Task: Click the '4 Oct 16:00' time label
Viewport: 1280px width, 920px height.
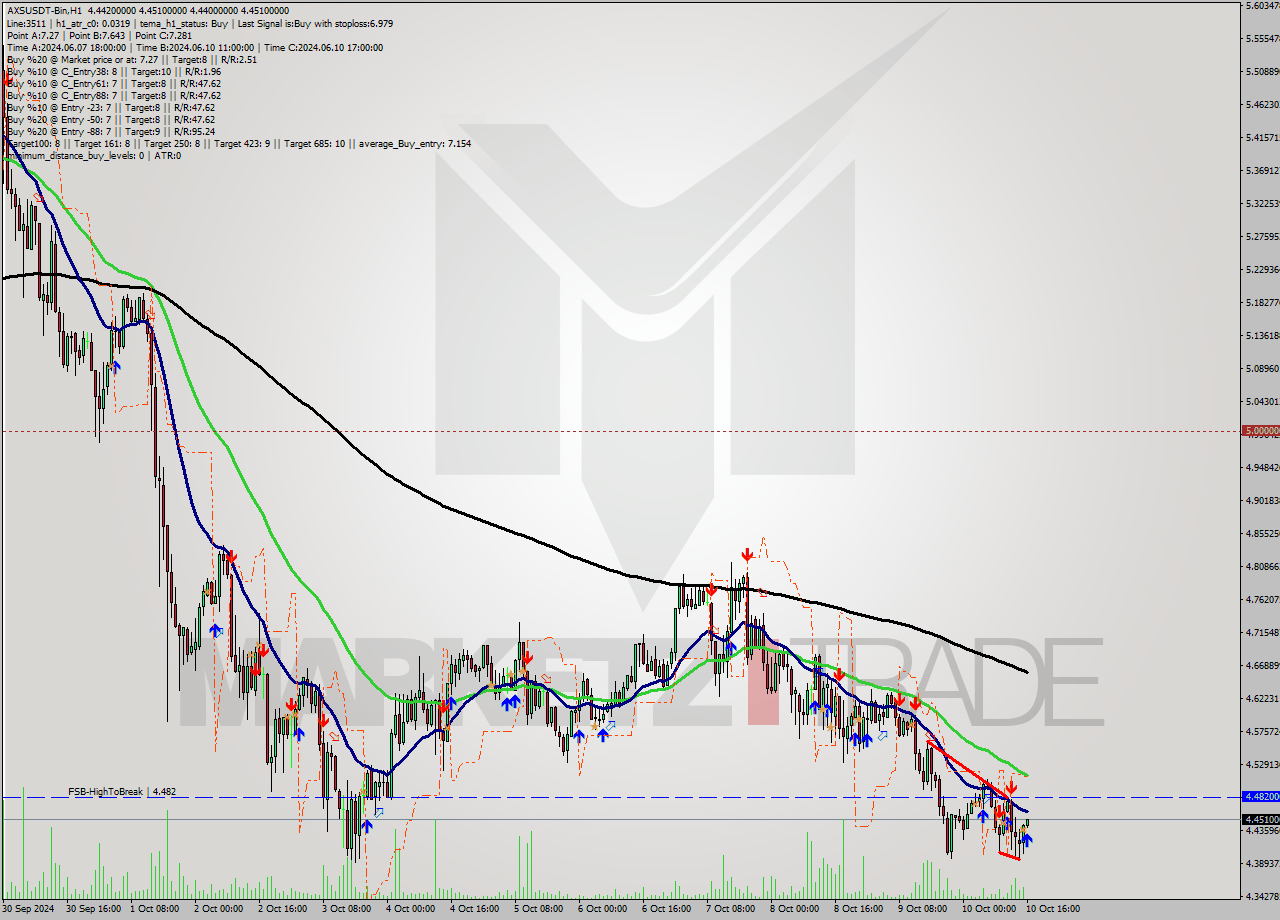Action: (474, 909)
